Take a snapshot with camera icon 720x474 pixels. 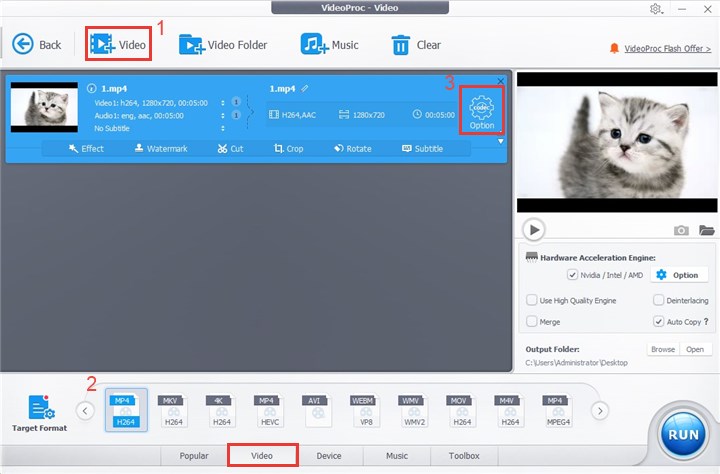(x=681, y=230)
